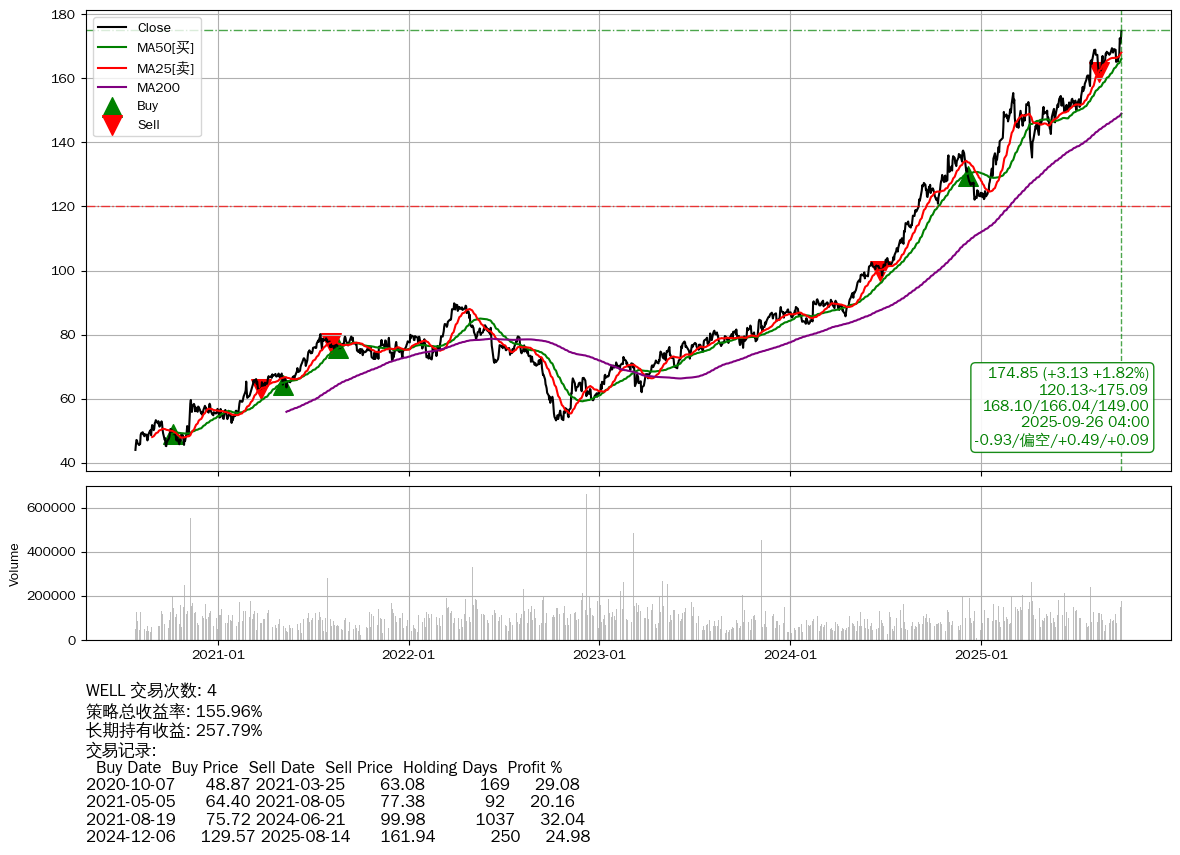Click the 2023-01 x-axis date label
Viewport: 1180px width, 855px height.
coord(599,655)
